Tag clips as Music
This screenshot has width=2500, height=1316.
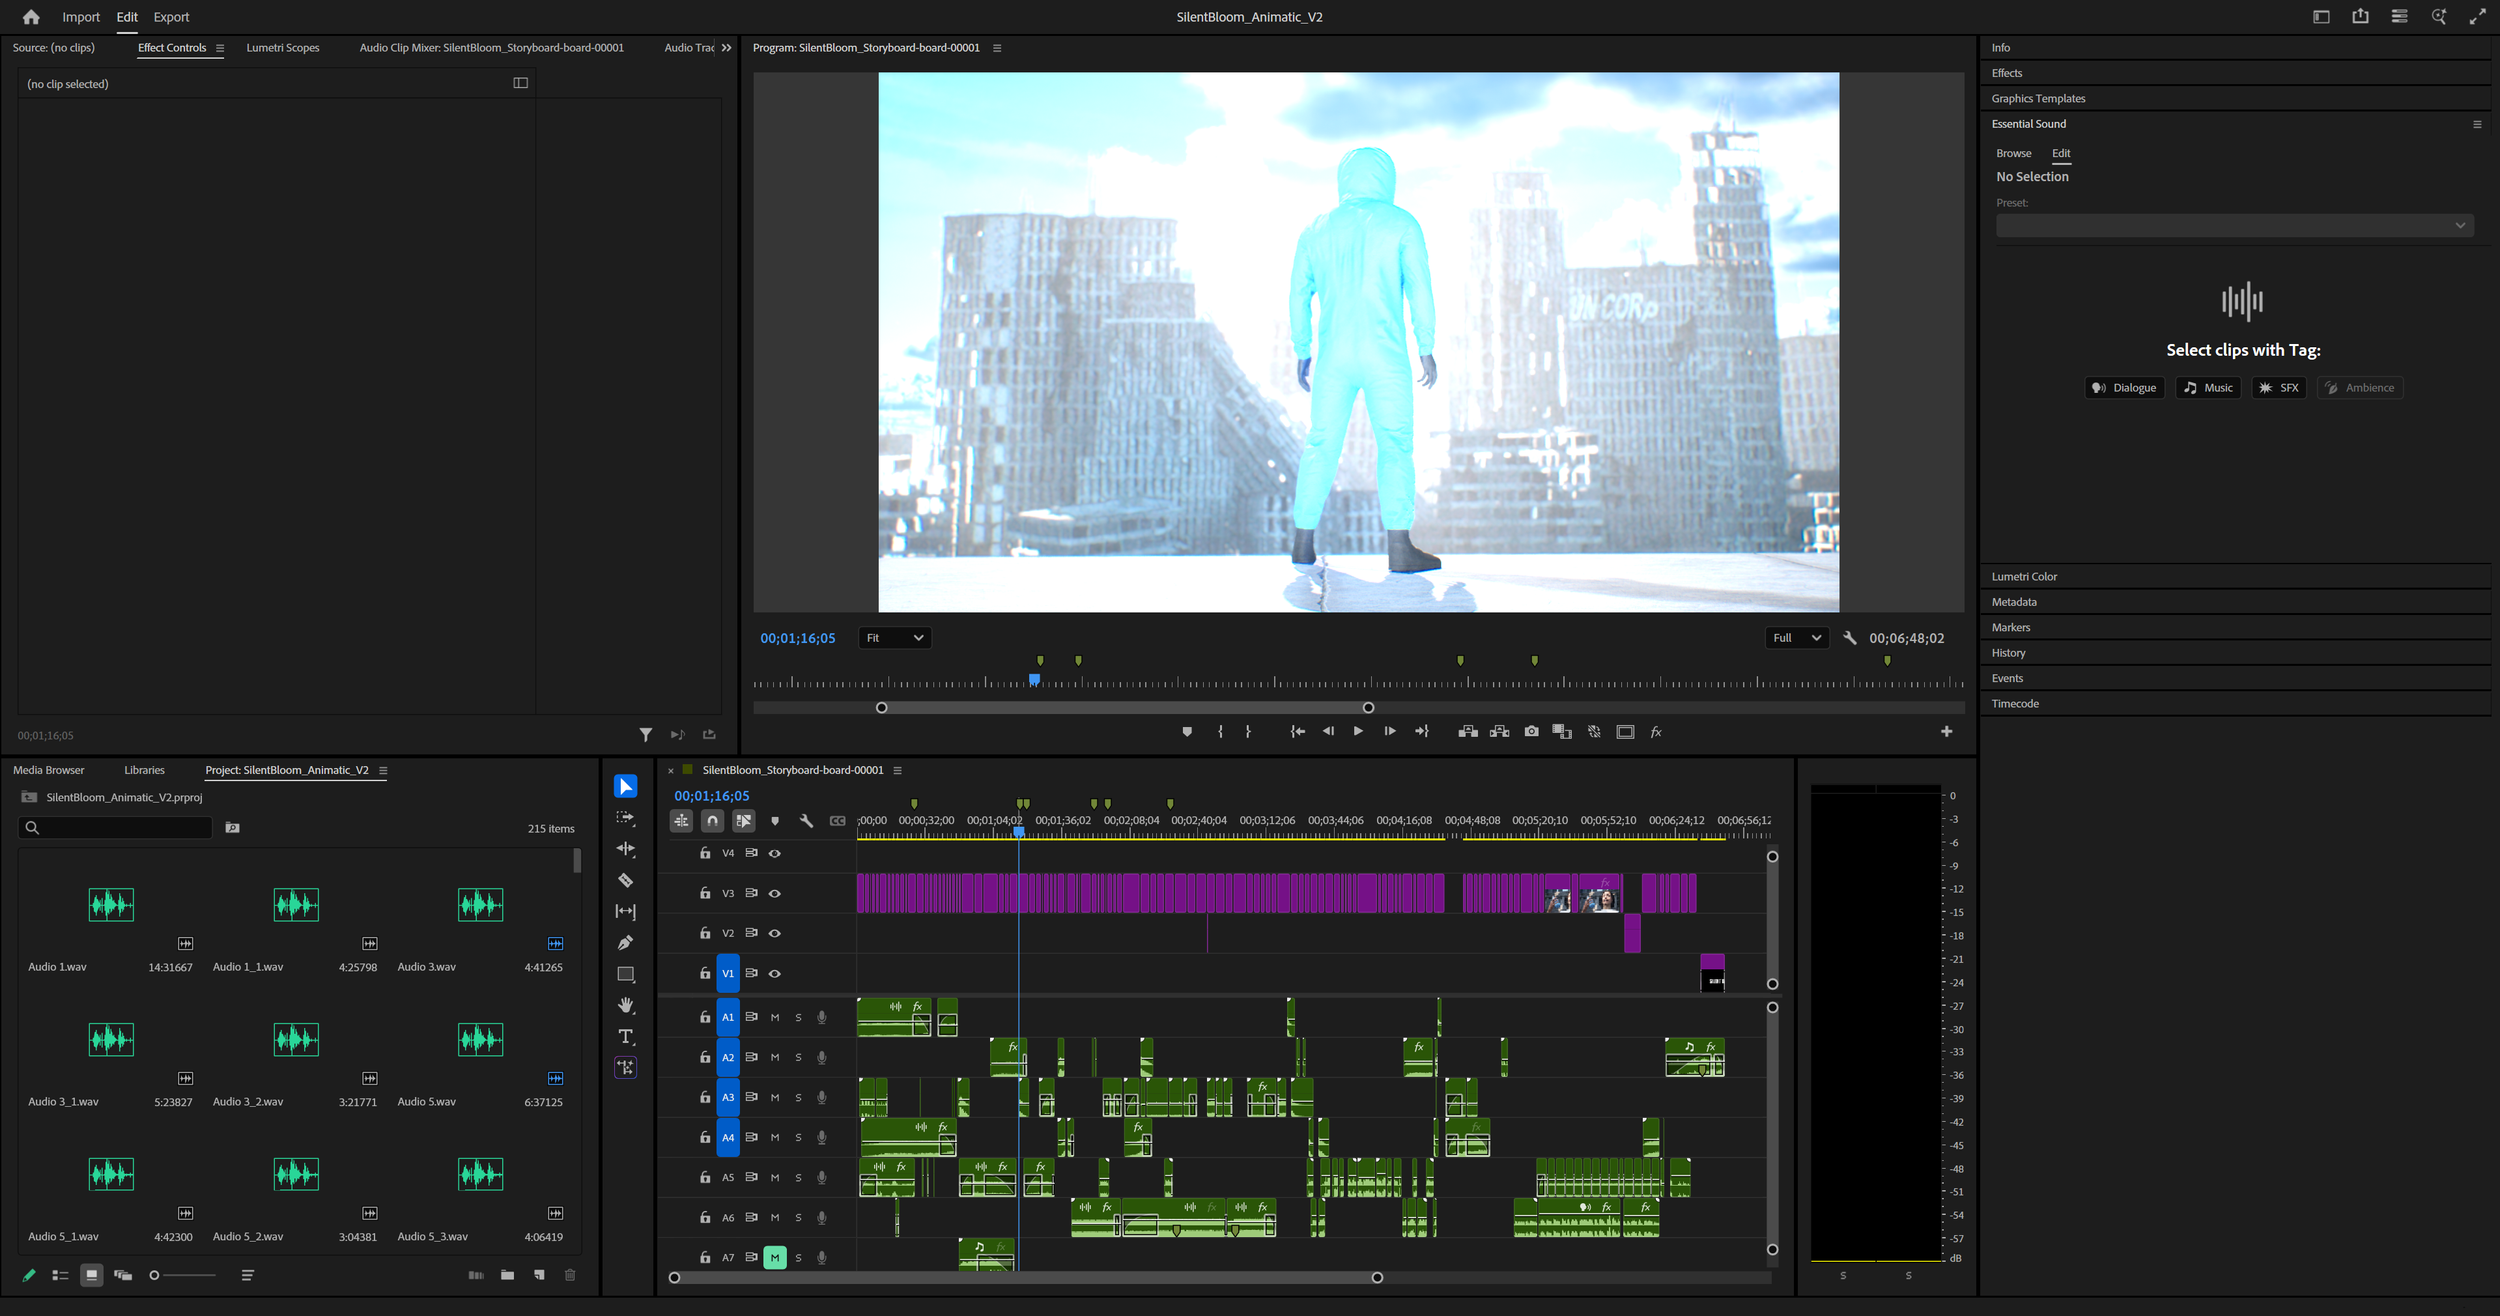click(x=2208, y=388)
